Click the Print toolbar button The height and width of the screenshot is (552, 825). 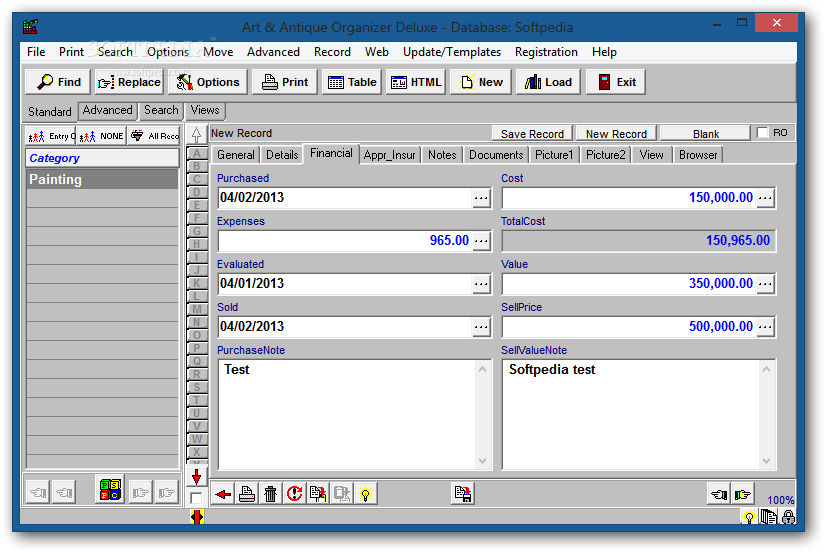[285, 82]
